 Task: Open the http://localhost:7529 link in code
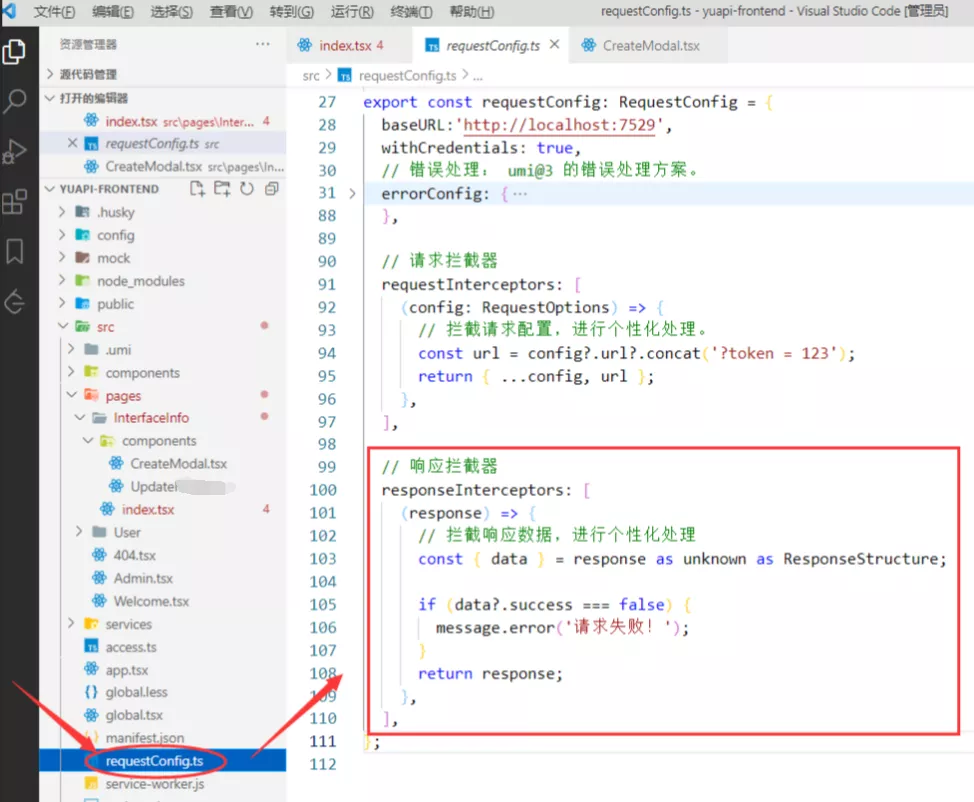(559, 125)
